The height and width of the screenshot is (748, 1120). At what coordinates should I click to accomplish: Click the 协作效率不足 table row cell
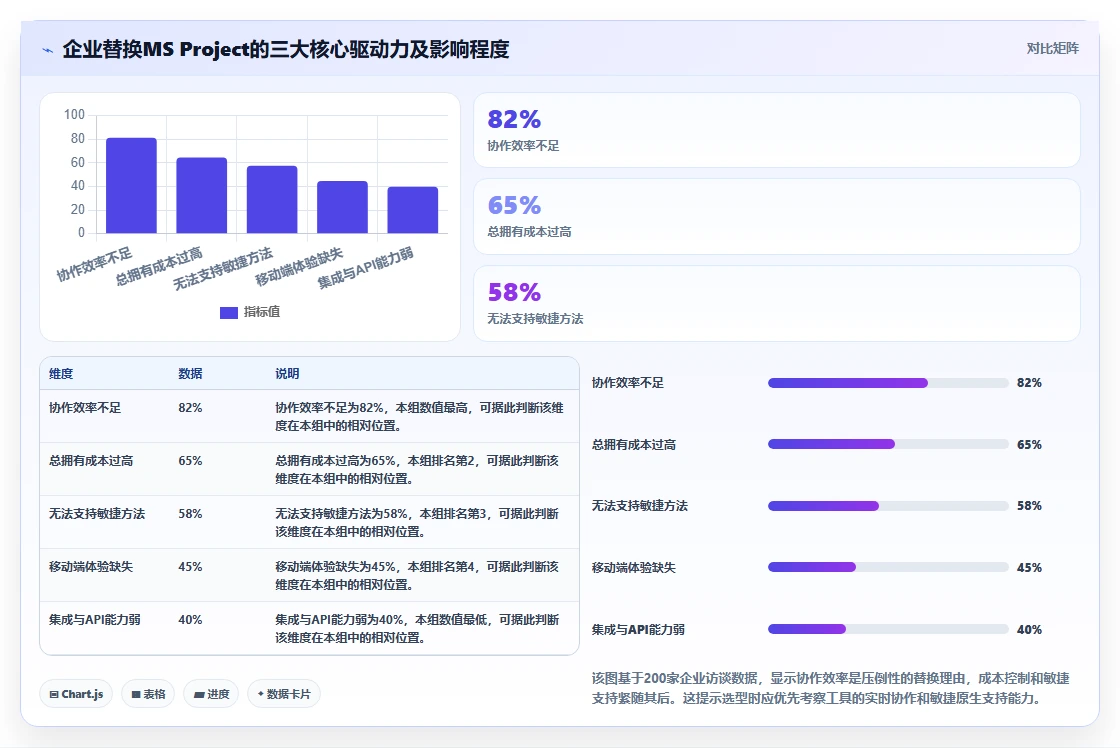click(x=85, y=408)
